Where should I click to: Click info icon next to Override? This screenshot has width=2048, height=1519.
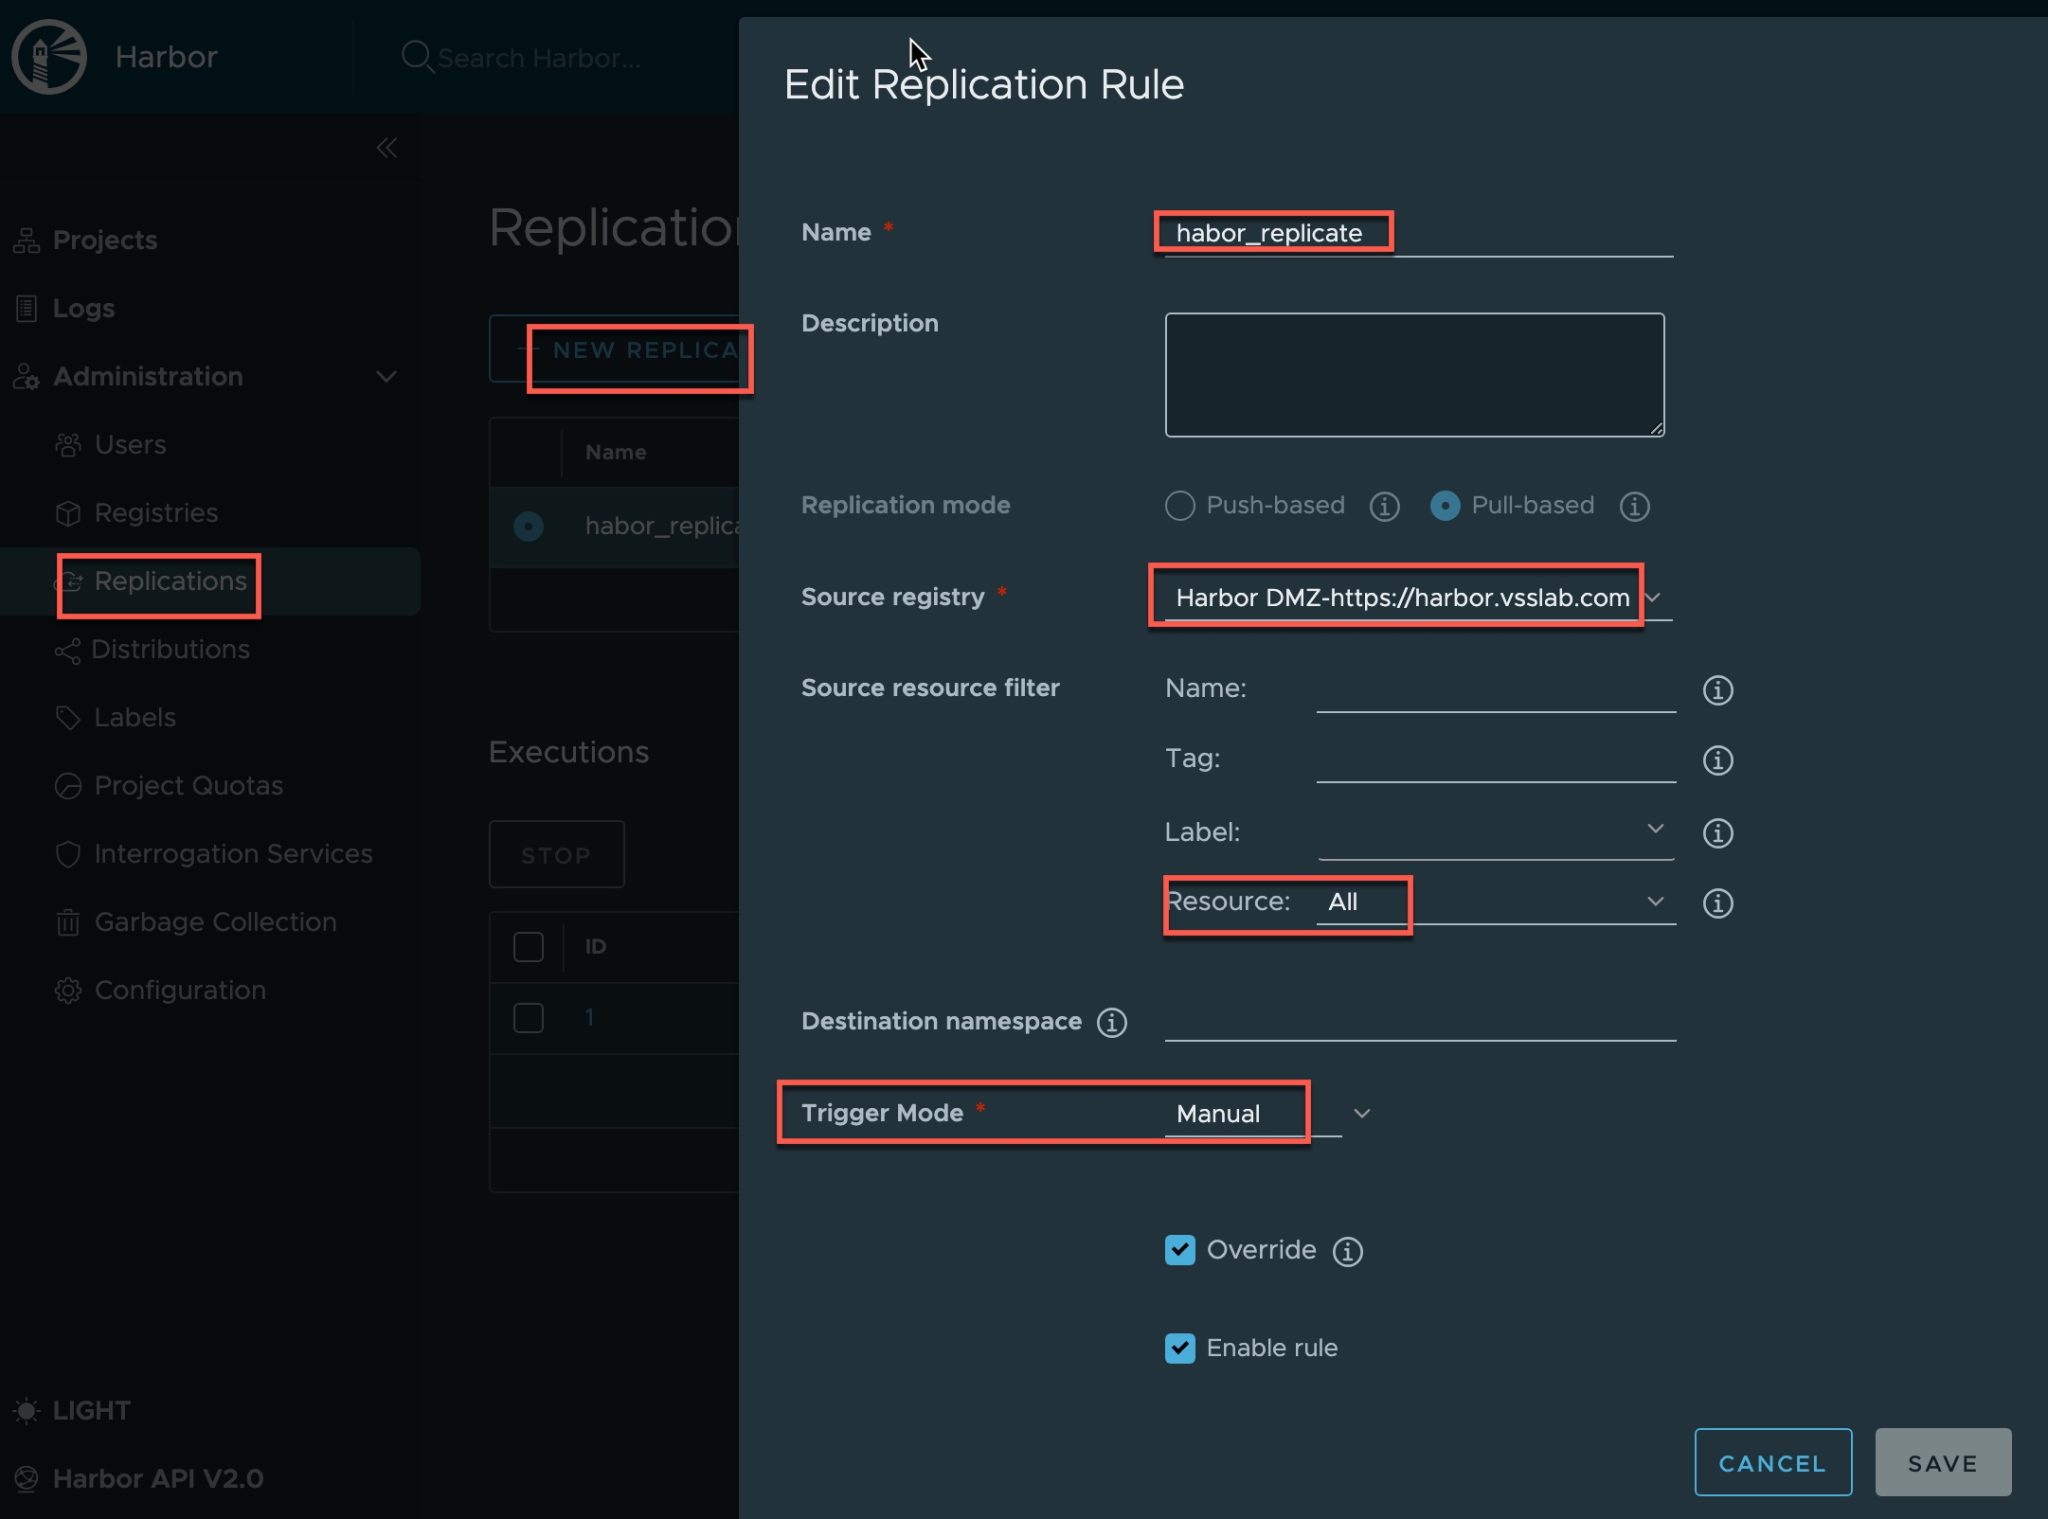[x=1348, y=1251]
